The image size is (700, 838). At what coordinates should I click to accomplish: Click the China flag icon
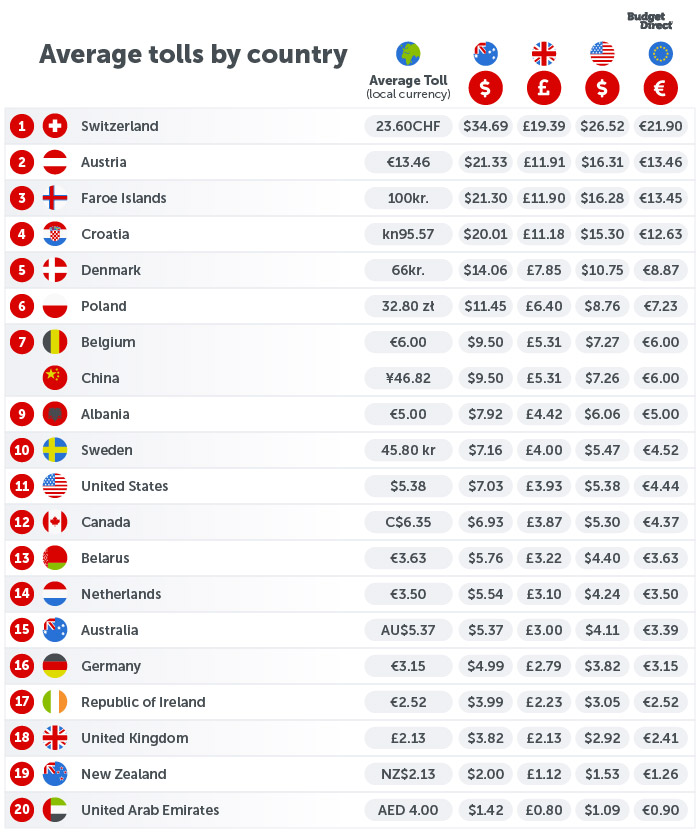[x=55, y=378]
